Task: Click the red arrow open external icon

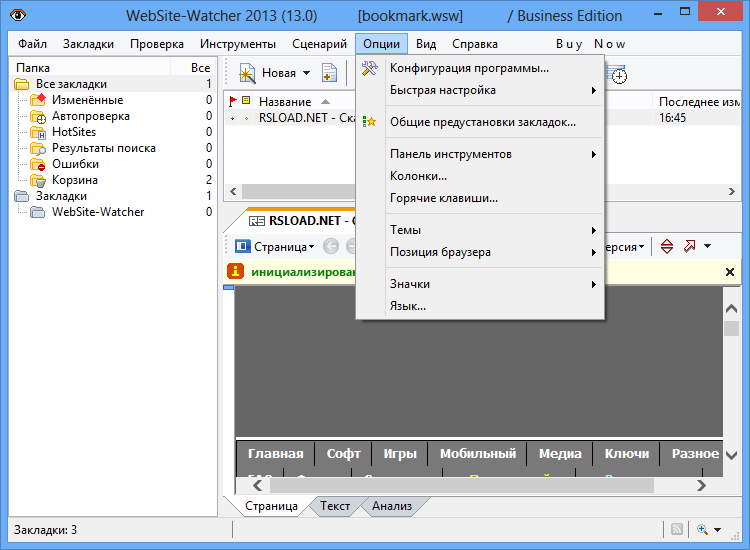Action: point(689,246)
